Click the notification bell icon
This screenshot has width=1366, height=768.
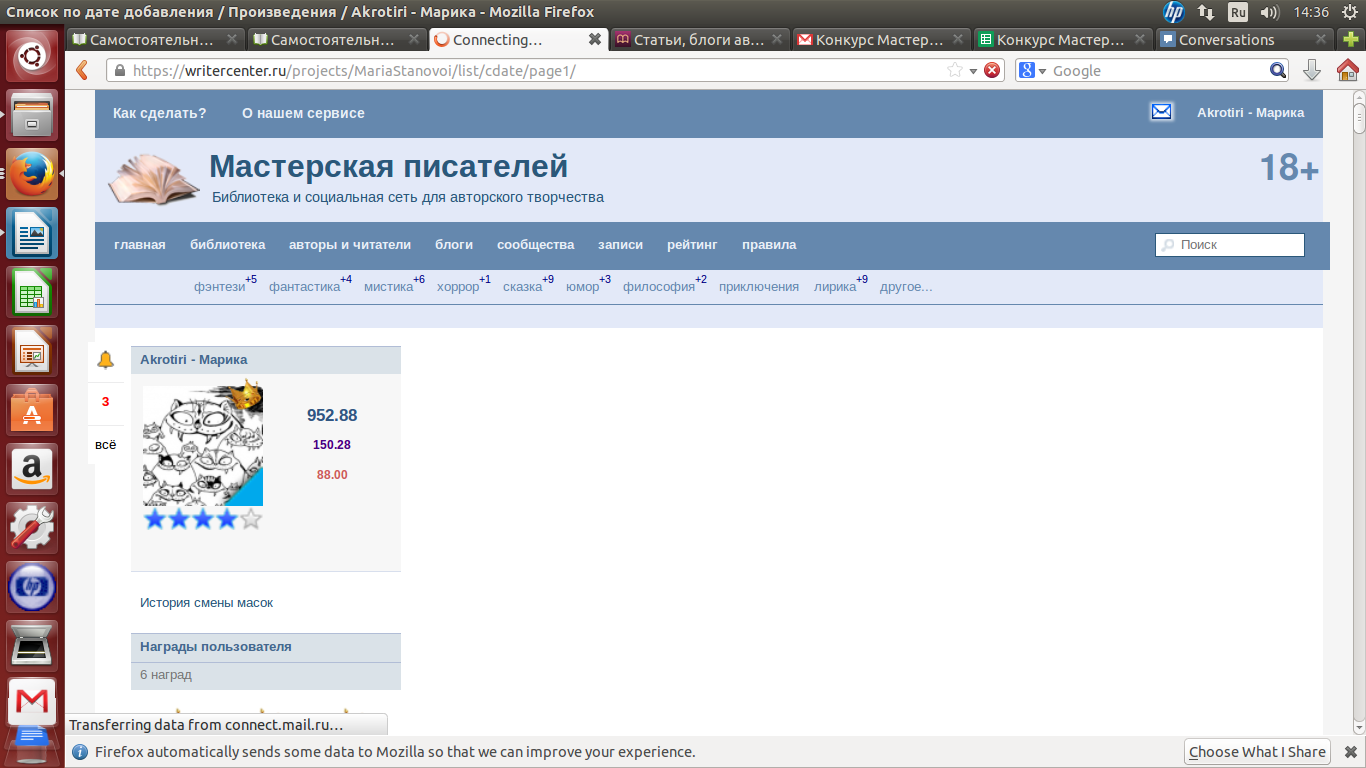(x=106, y=360)
